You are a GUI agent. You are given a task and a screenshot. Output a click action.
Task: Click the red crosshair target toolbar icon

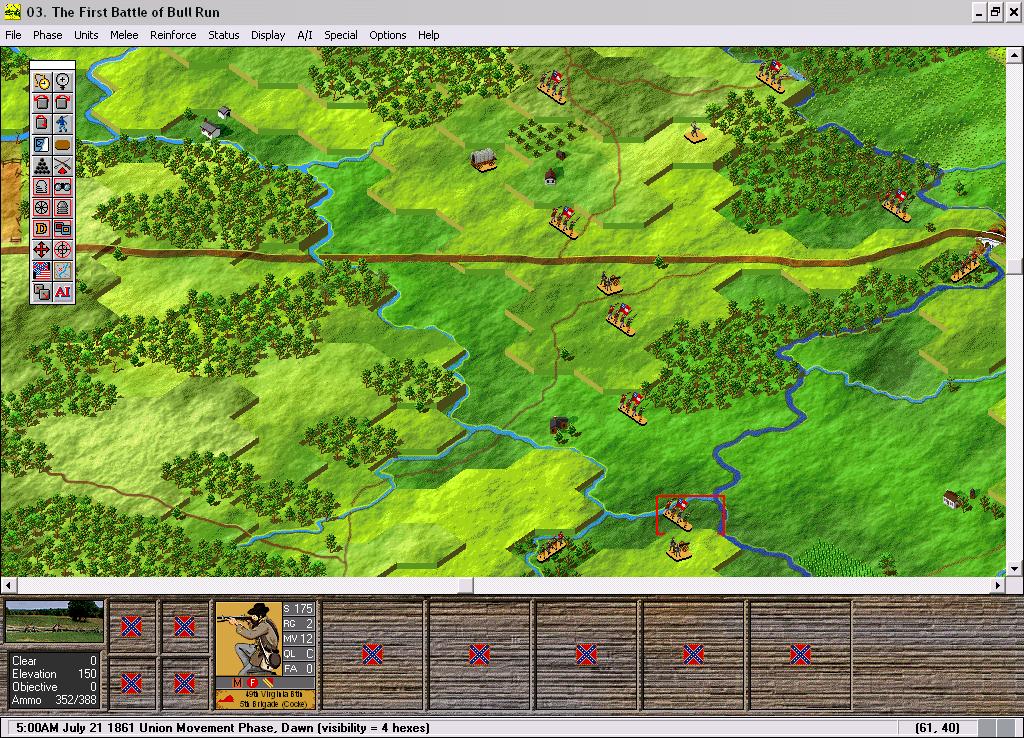pyautogui.click(x=63, y=249)
